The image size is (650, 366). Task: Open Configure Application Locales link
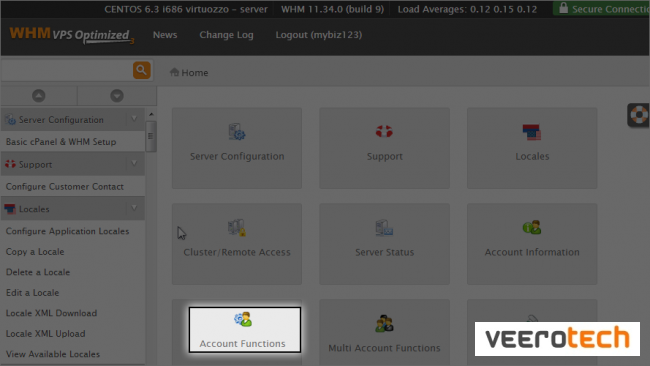click(68, 231)
